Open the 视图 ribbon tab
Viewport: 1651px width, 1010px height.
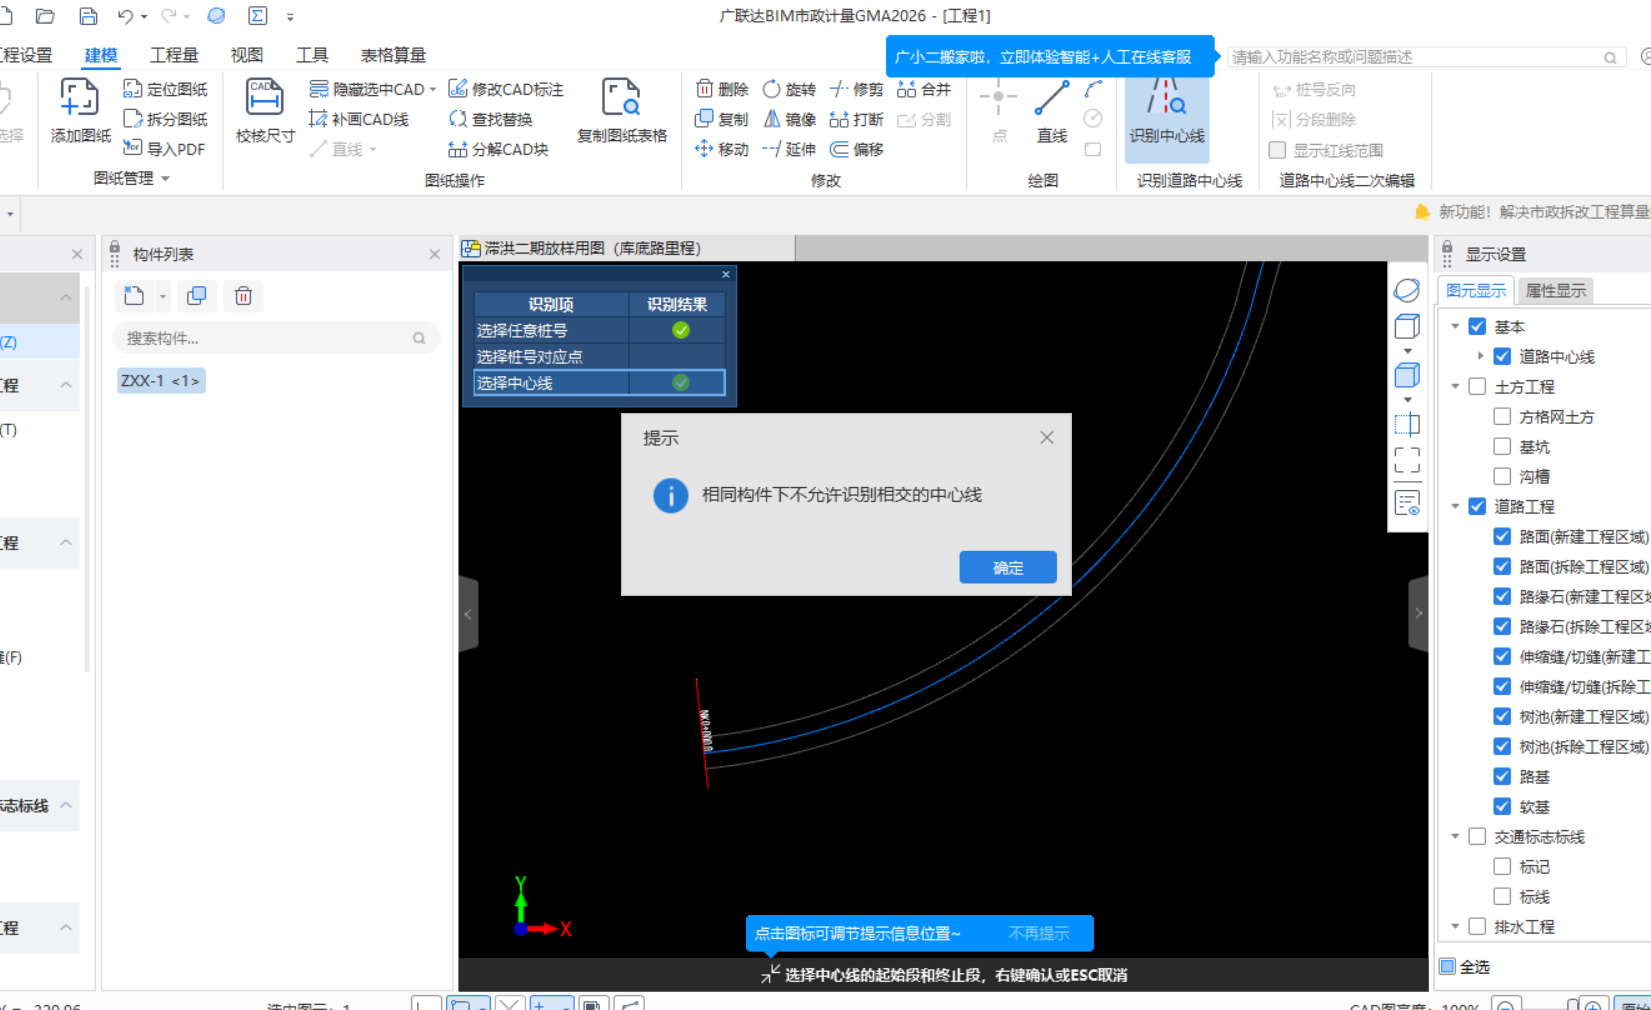coord(246,55)
